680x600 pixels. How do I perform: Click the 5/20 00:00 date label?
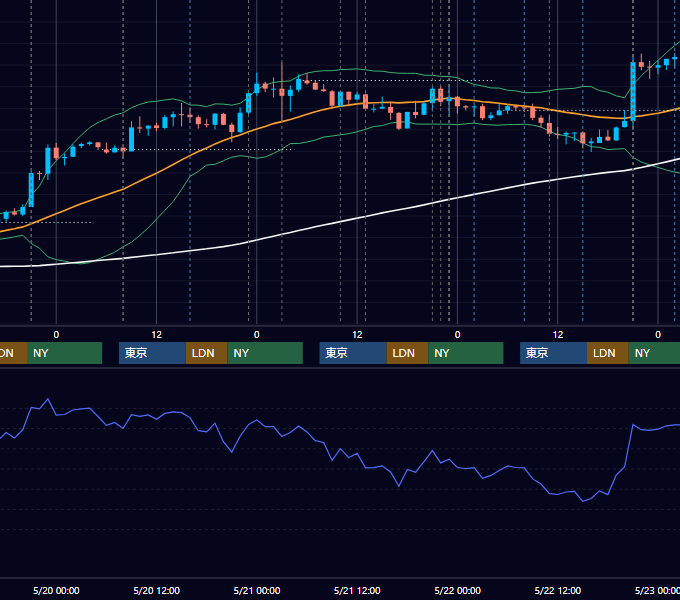tap(56, 590)
